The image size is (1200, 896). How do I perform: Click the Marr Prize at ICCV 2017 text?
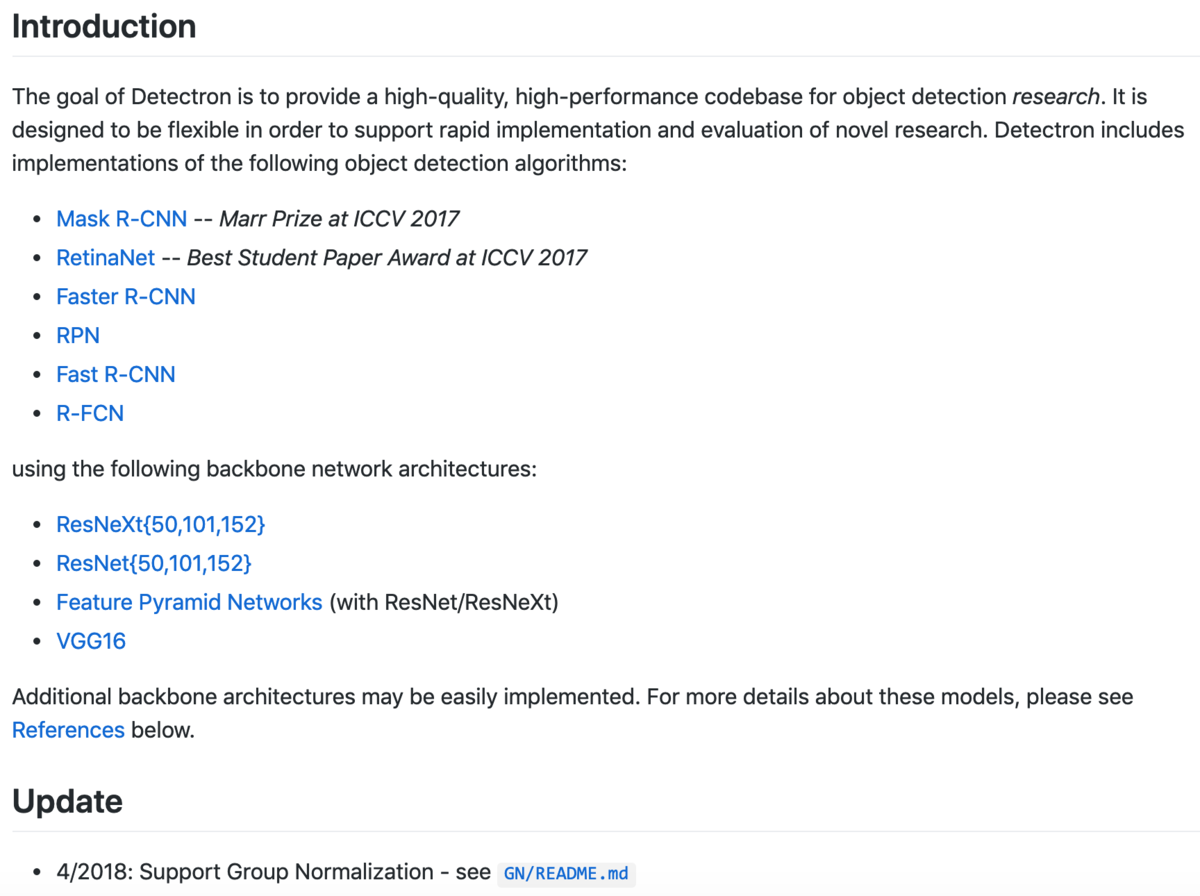pyautogui.click(x=339, y=218)
